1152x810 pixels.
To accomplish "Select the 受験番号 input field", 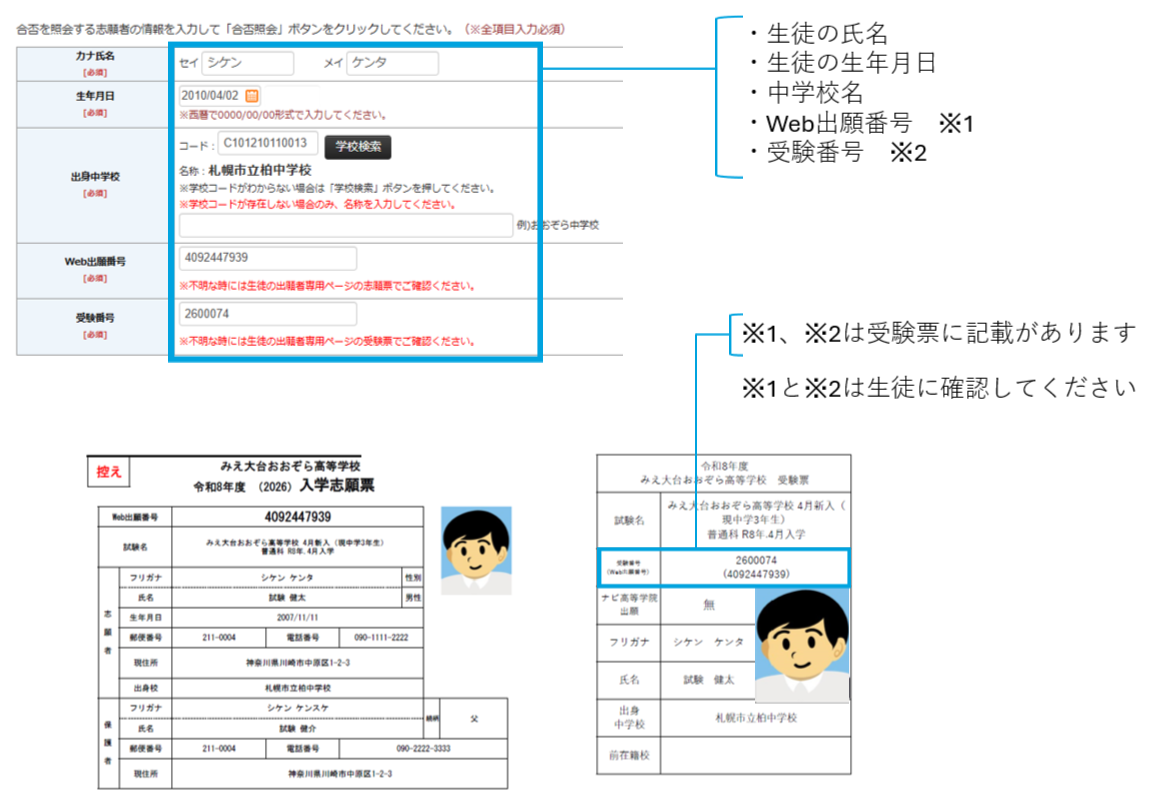I will 267,314.
